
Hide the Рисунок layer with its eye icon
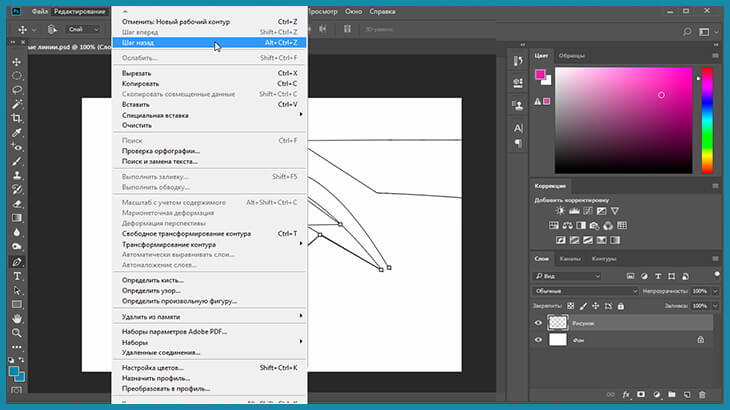[539, 323]
